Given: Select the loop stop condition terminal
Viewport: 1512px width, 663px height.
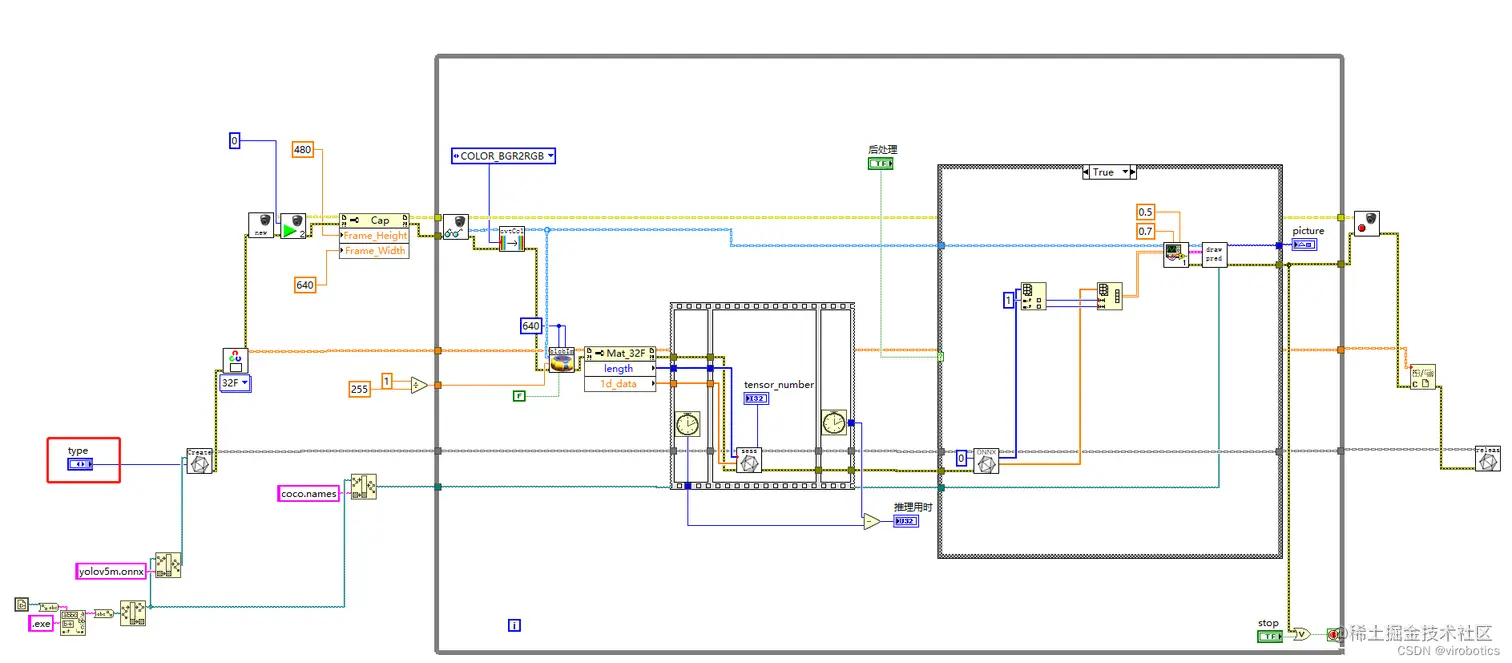Looking at the screenshot, I should [1334, 634].
